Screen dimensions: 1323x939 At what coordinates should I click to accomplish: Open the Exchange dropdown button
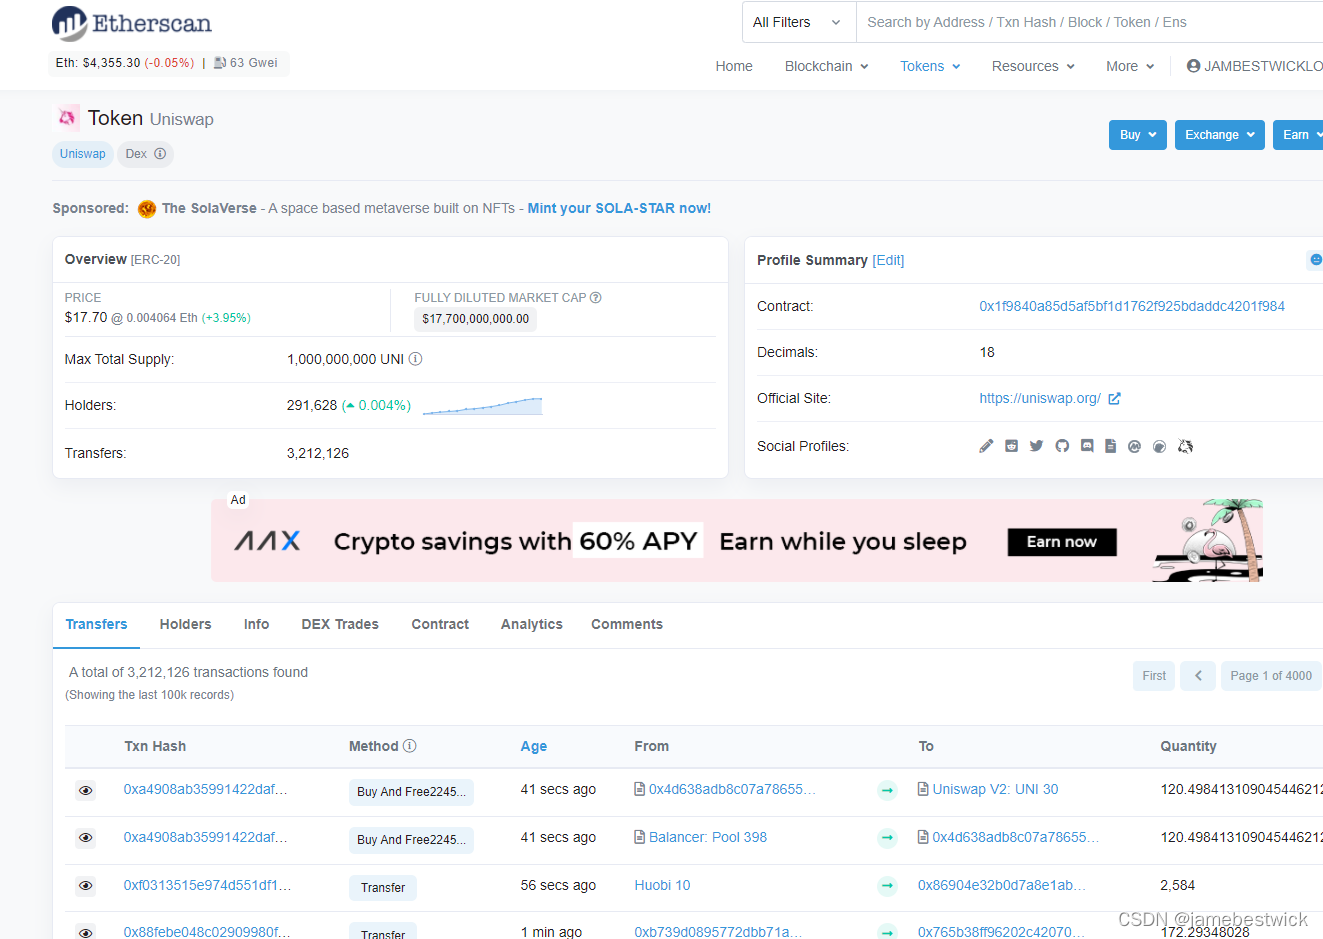1220,135
